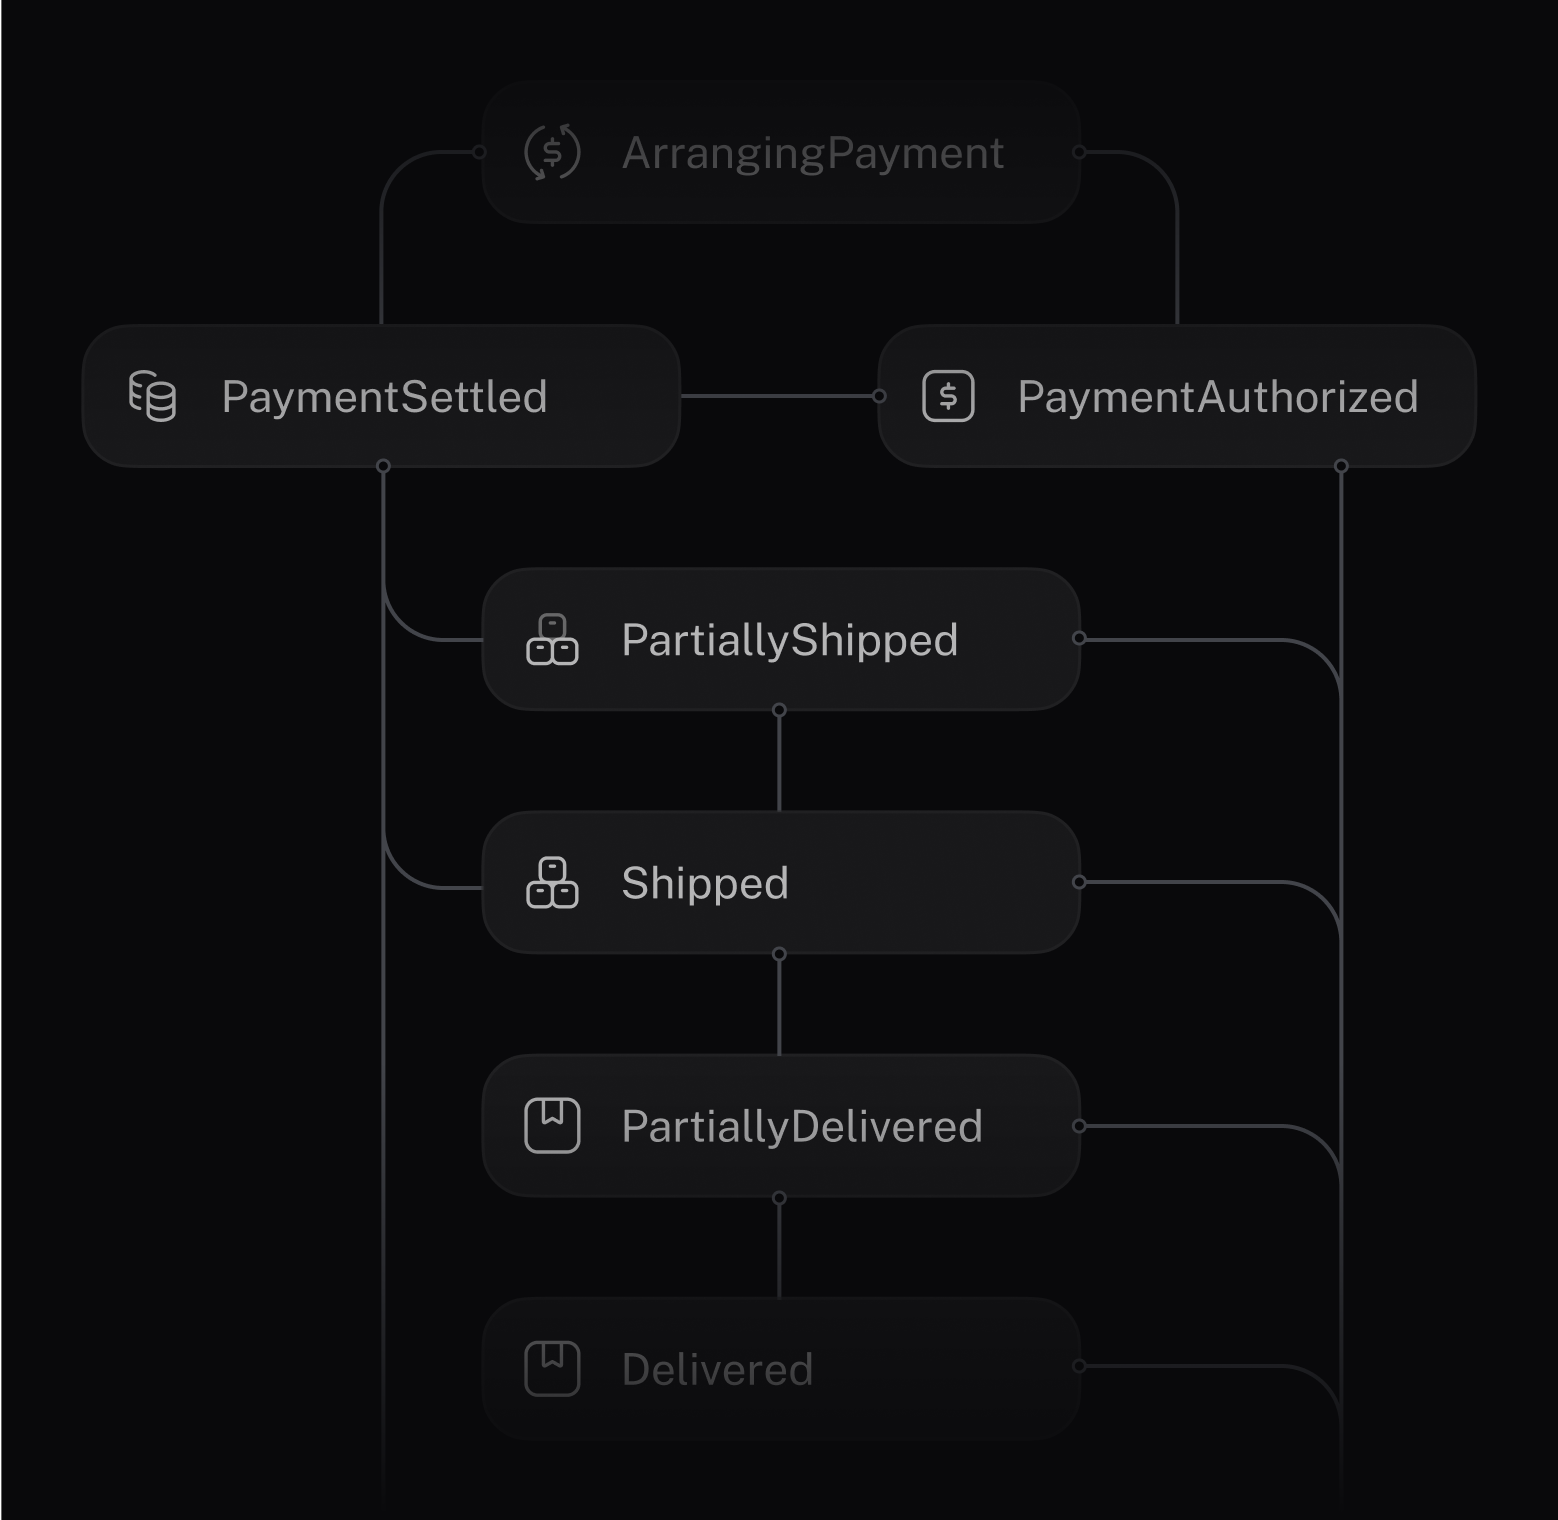This screenshot has height=1520, width=1558.
Task: Open the Shipped state label
Action: pos(705,884)
